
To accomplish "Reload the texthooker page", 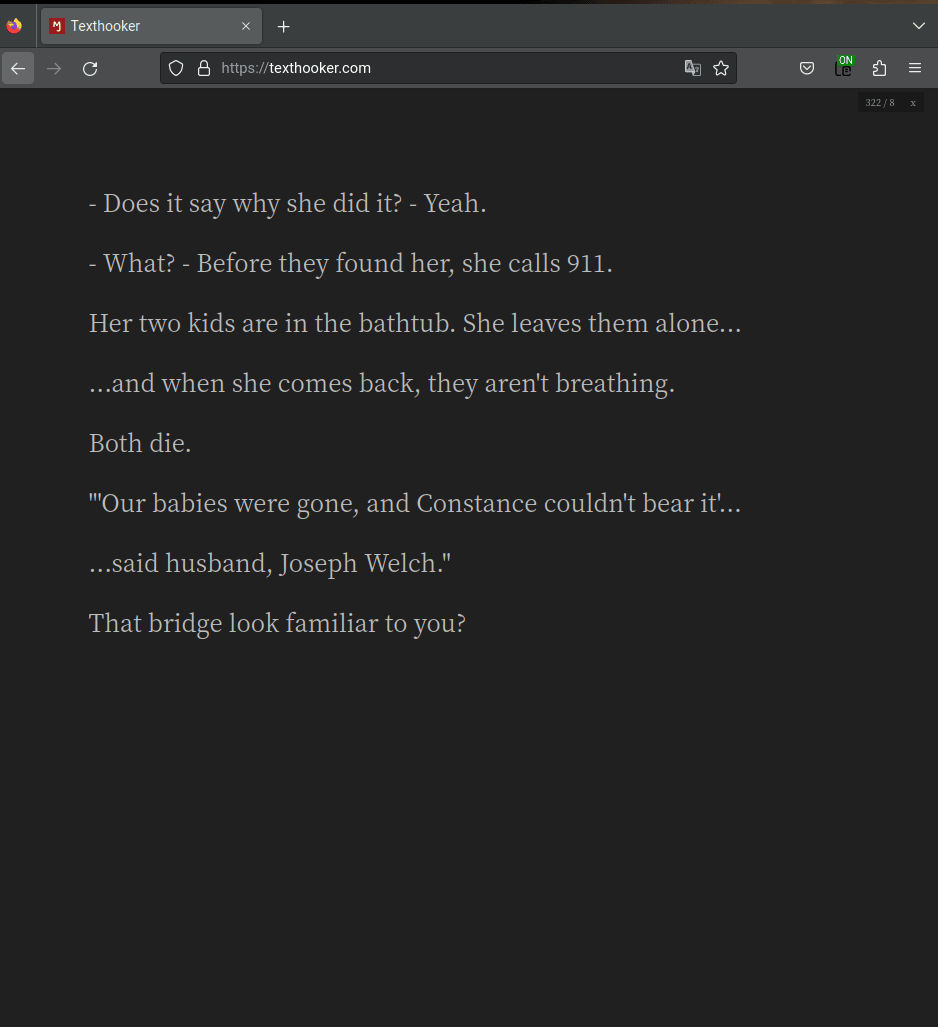I will pyautogui.click(x=90, y=68).
